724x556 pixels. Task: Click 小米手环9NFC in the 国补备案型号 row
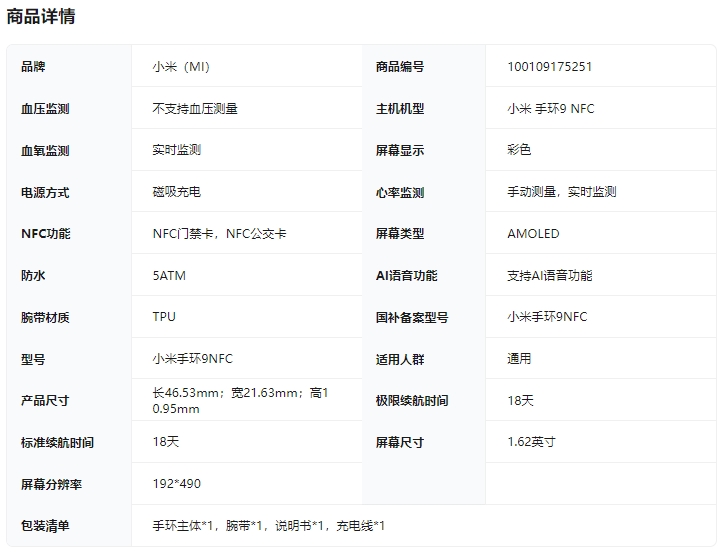point(547,317)
